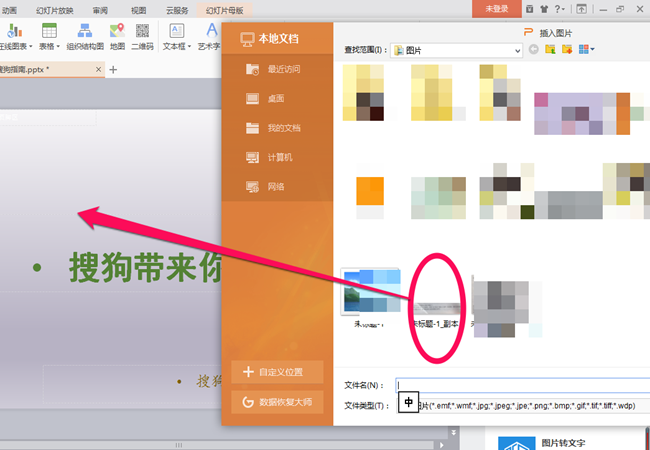Open the 视图 ribbon tab
The image size is (650, 450).
click(x=138, y=10)
